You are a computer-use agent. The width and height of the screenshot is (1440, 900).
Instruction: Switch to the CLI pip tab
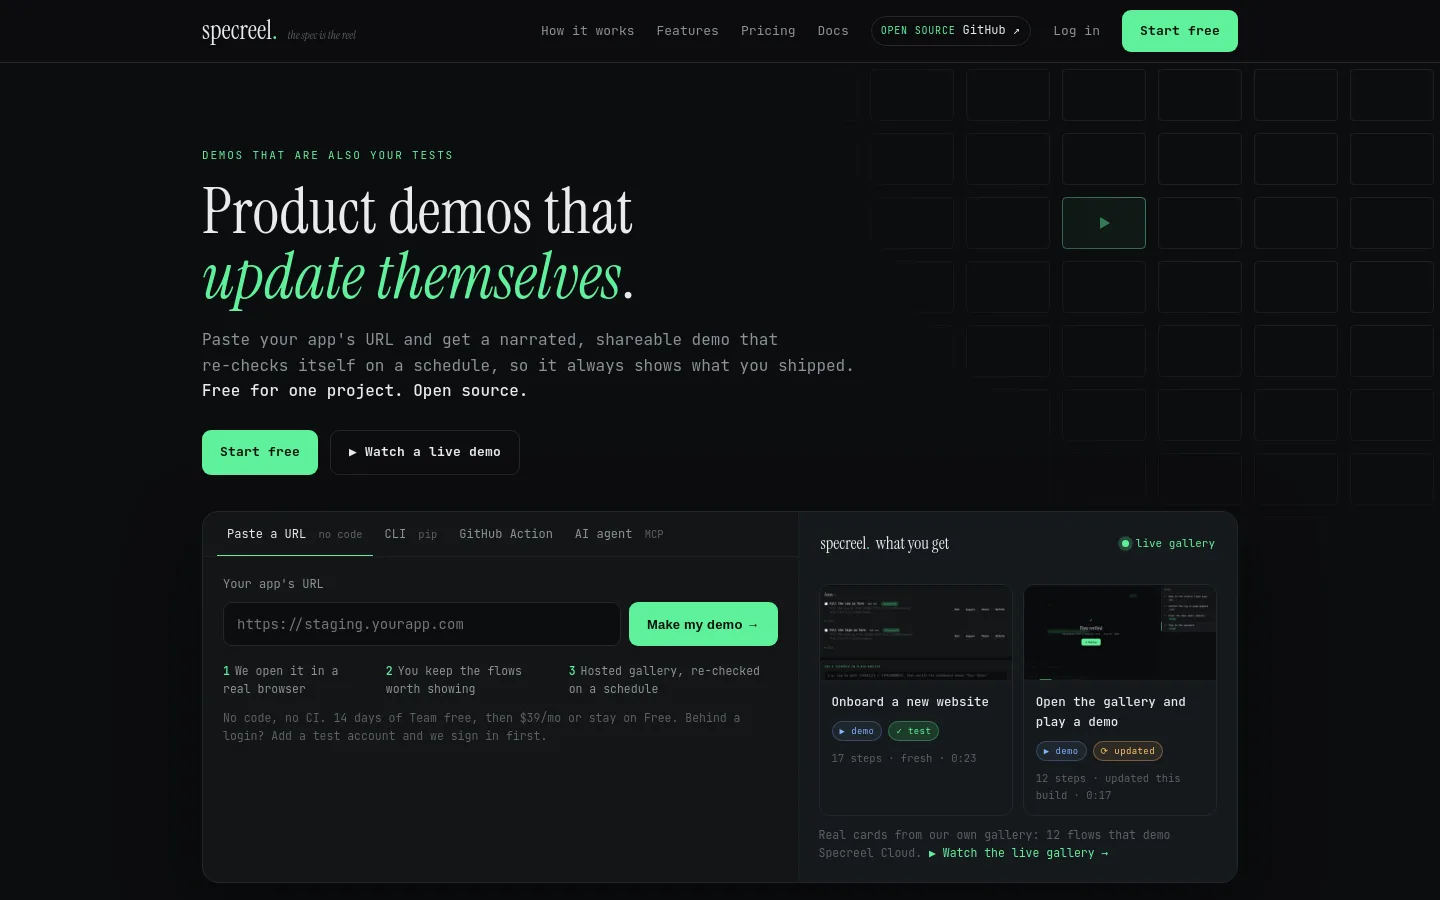pyautogui.click(x=411, y=534)
